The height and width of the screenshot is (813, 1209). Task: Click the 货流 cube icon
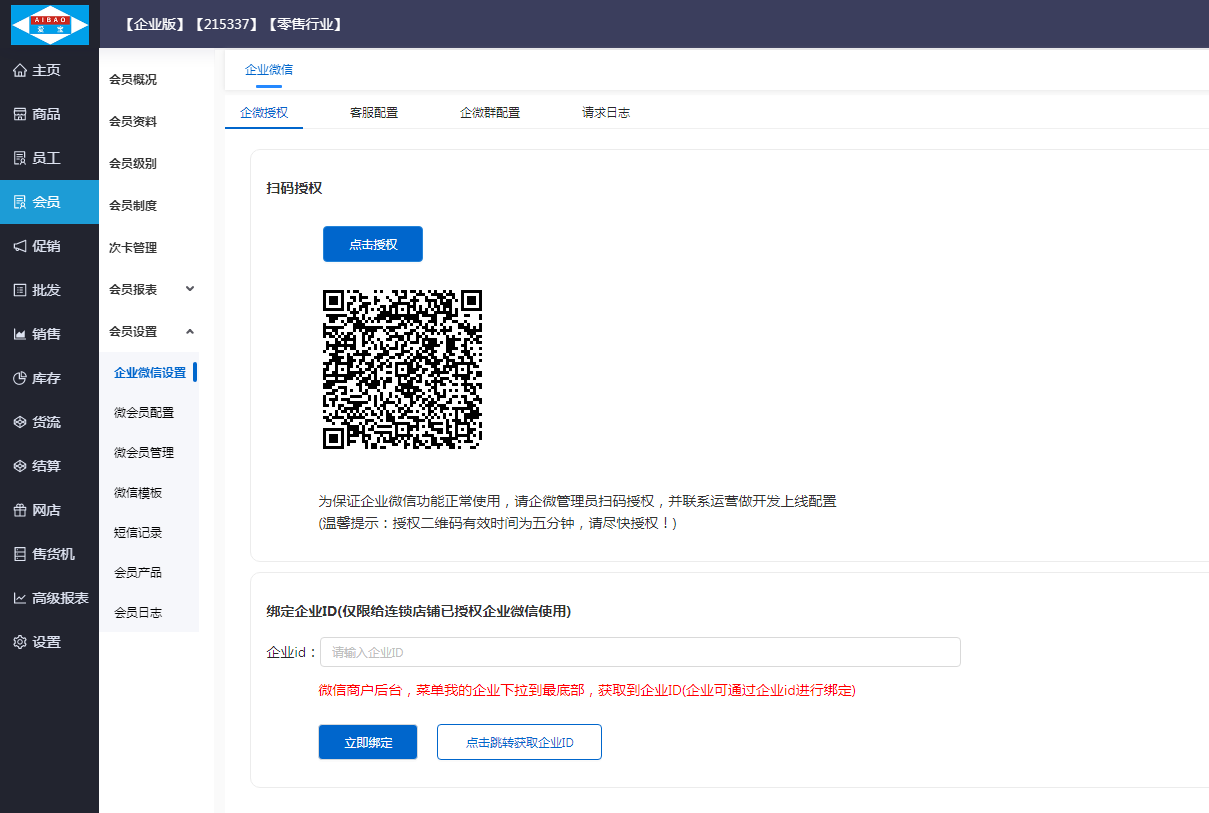pyautogui.click(x=20, y=422)
